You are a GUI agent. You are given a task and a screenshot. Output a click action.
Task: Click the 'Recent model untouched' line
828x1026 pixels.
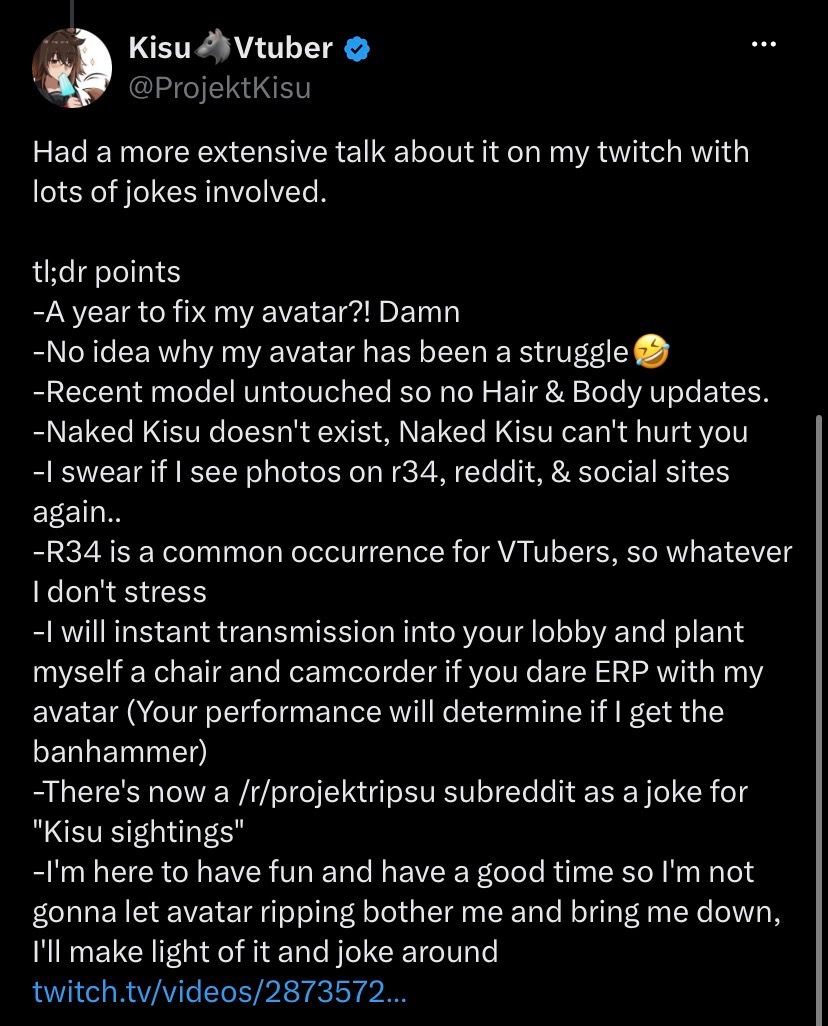click(x=401, y=392)
